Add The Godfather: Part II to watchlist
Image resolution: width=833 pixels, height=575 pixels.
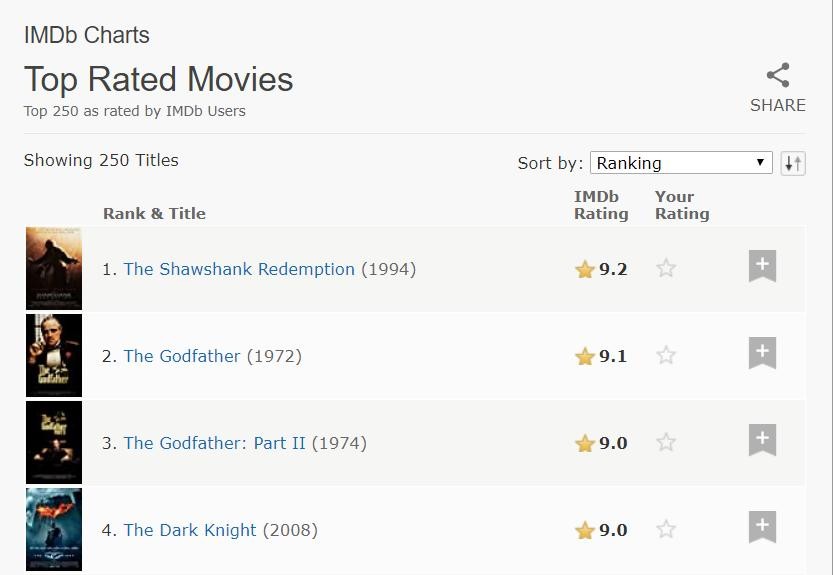tap(762, 440)
